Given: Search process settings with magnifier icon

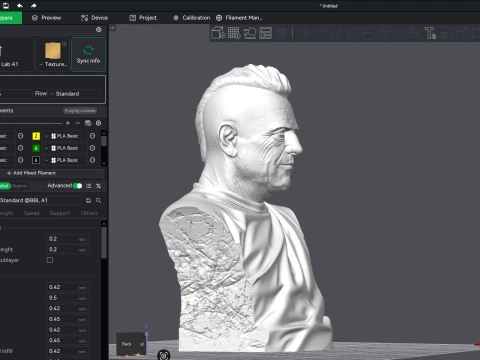Looking at the screenshot, I should [99, 200].
